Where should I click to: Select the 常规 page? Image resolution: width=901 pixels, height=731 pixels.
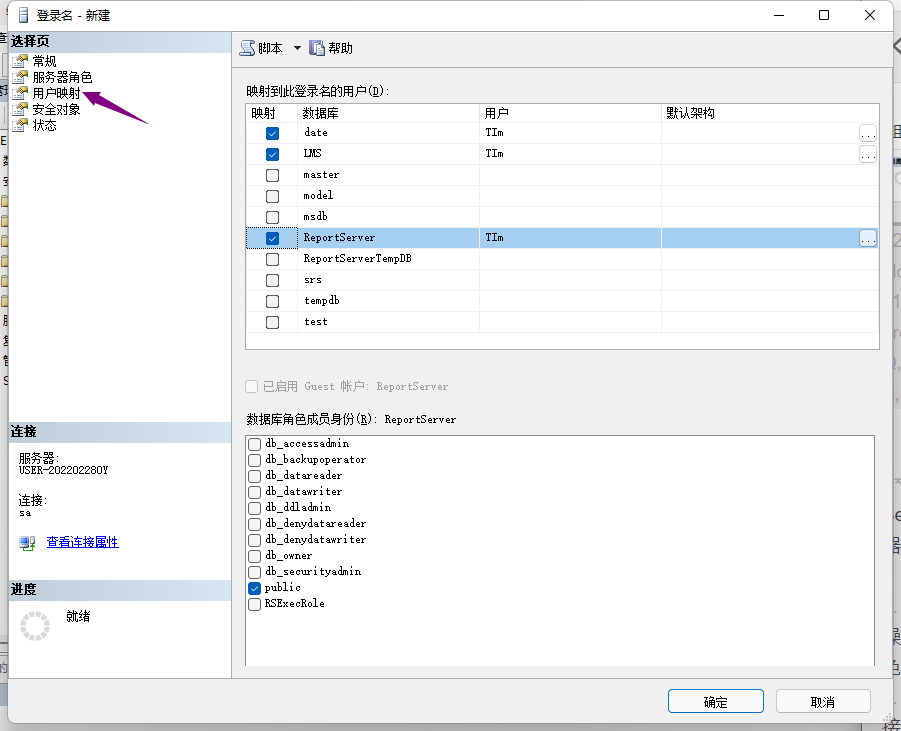(44, 61)
